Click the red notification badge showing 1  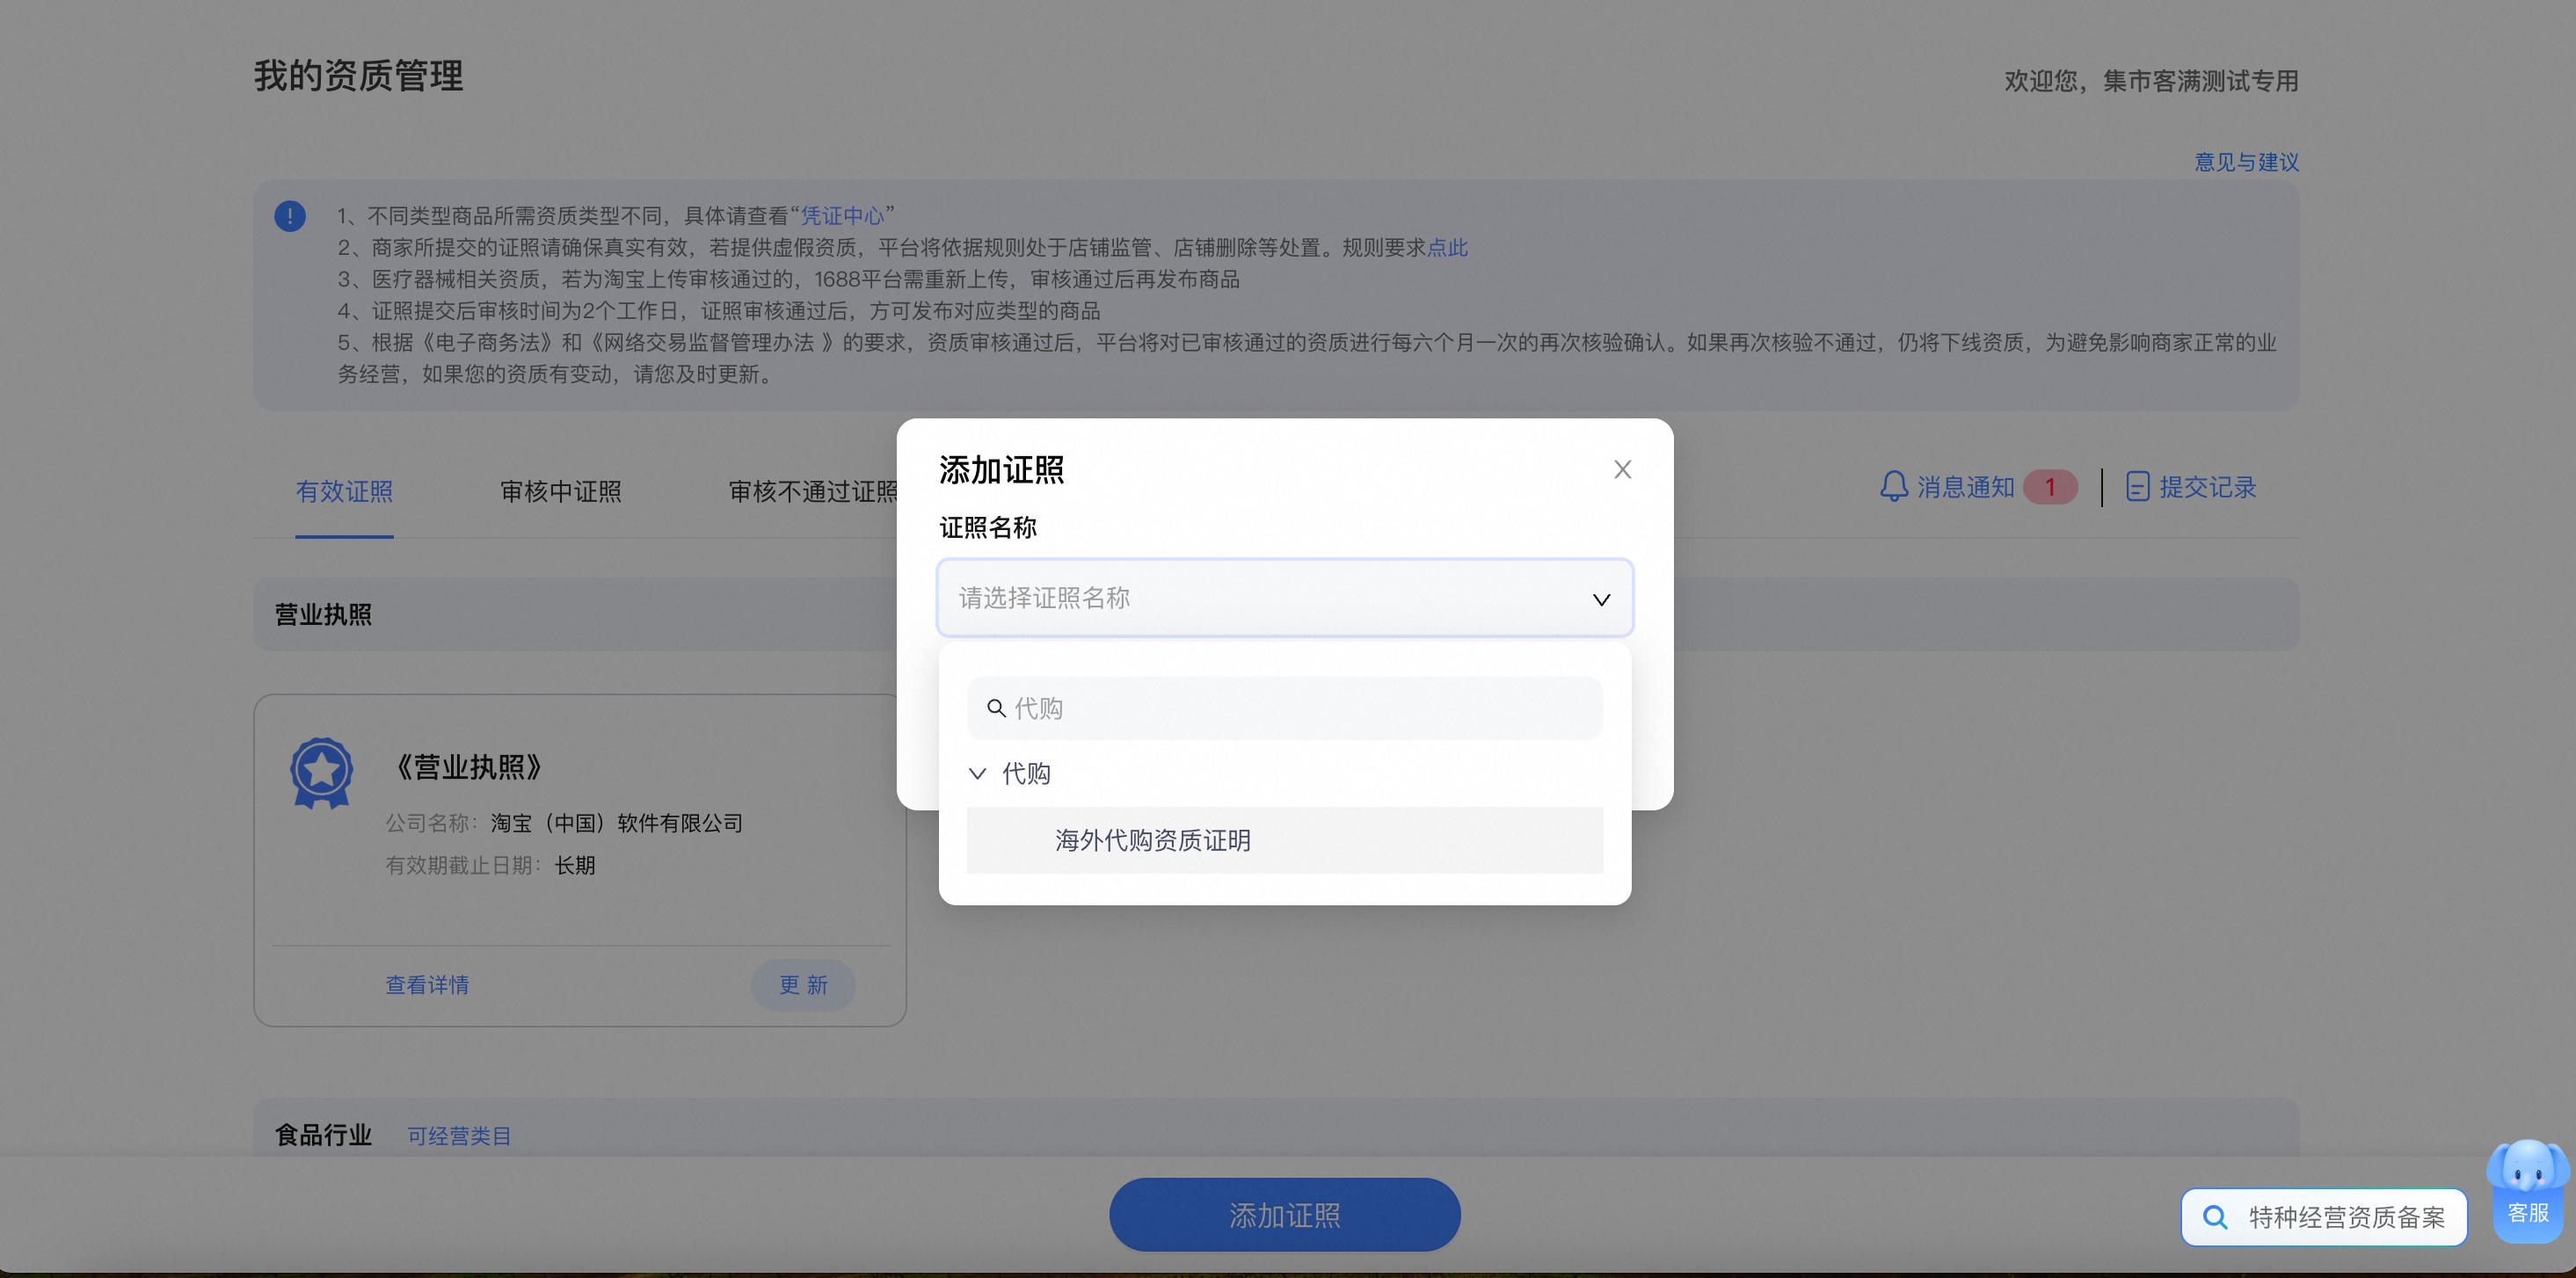point(2049,487)
